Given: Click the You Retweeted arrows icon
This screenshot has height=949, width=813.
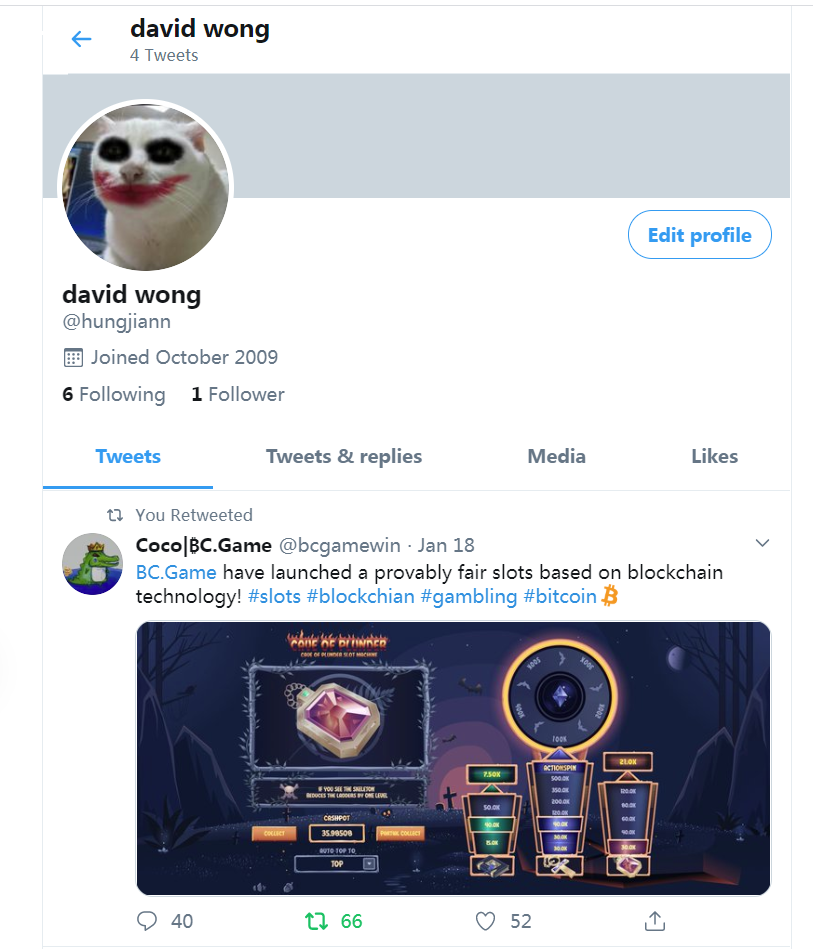Looking at the screenshot, I should [115, 515].
